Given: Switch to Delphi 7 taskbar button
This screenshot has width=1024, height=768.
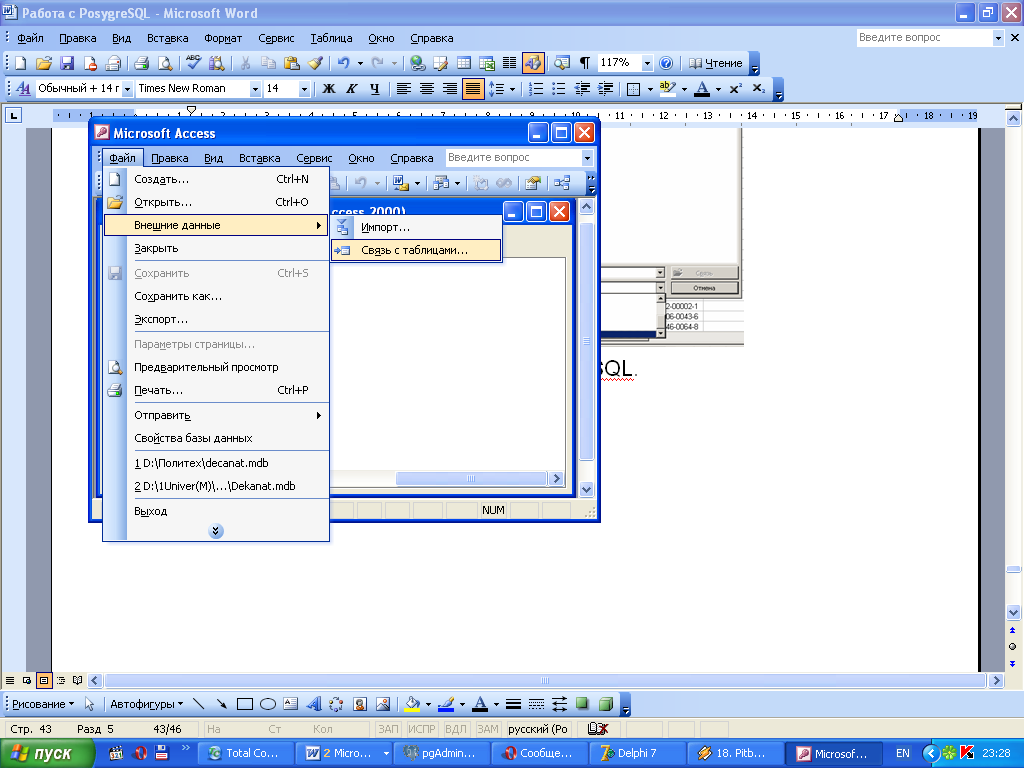Looking at the screenshot, I should 636,754.
